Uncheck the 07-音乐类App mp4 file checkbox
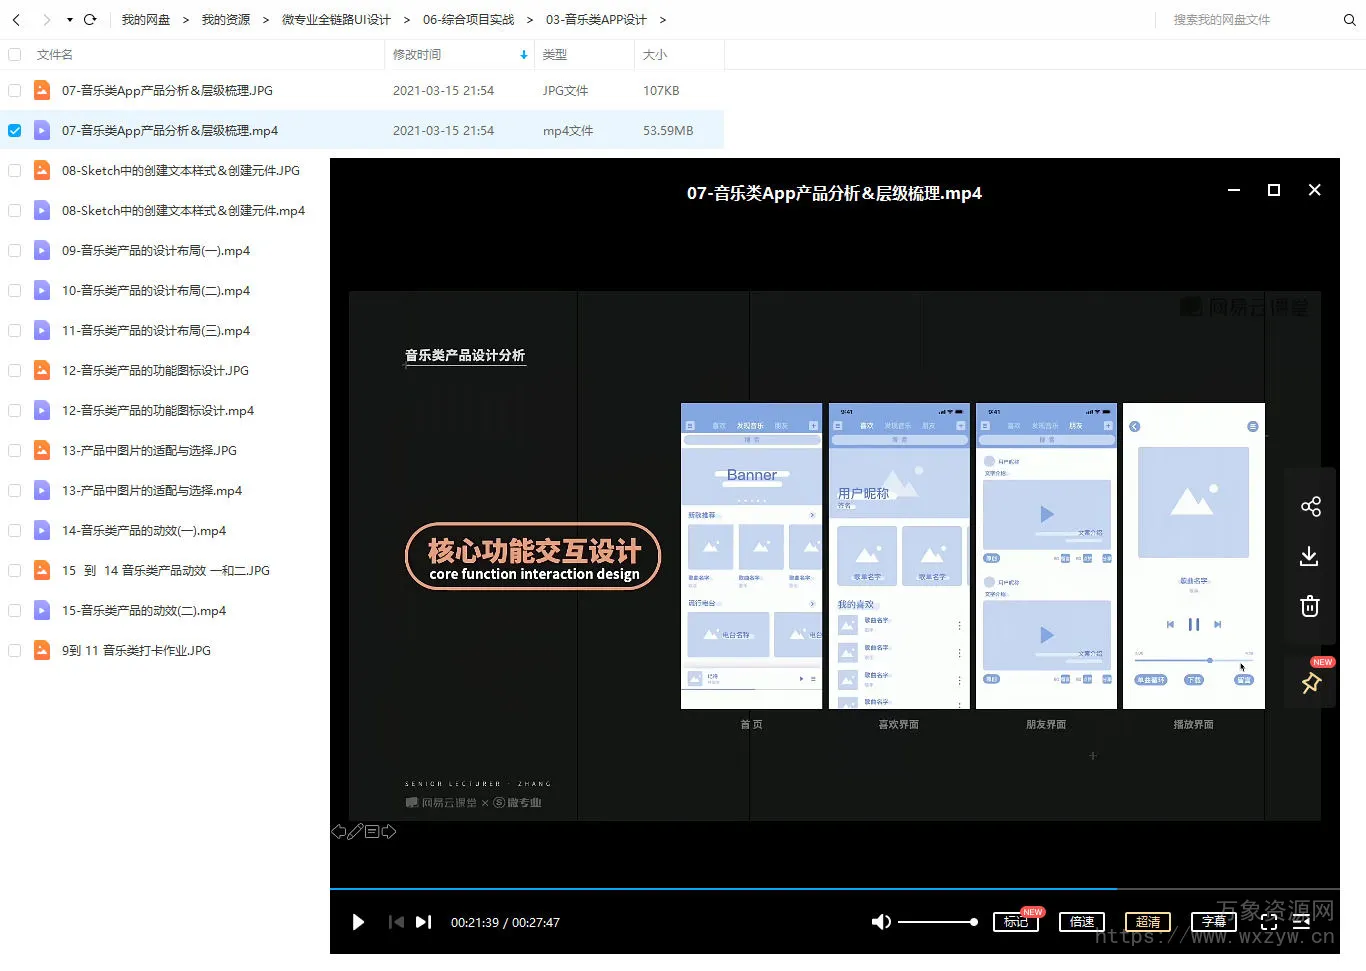Viewport: 1366px width, 971px height. click(x=15, y=131)
